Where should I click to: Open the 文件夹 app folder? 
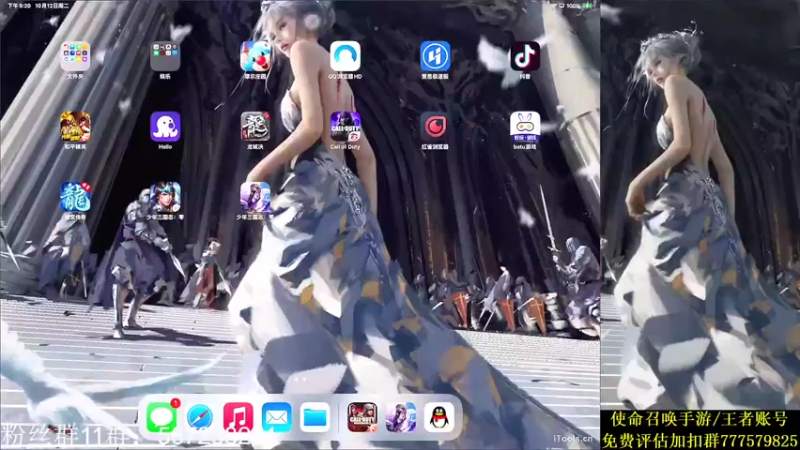point(75,56)
